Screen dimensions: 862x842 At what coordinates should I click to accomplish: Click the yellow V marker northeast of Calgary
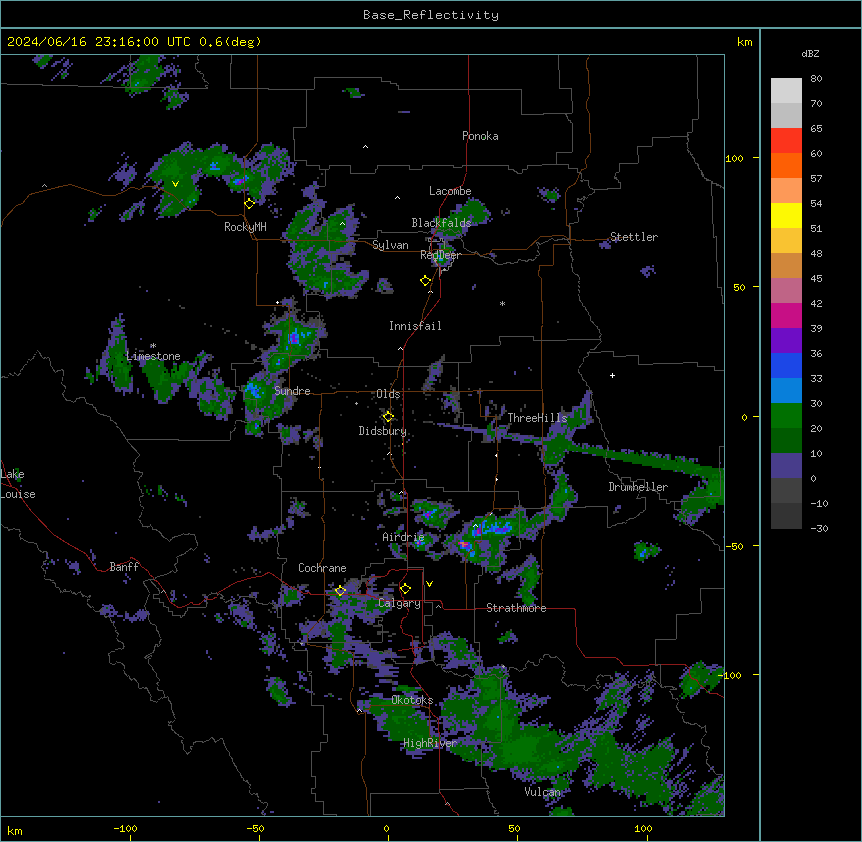tap(429, 584)
